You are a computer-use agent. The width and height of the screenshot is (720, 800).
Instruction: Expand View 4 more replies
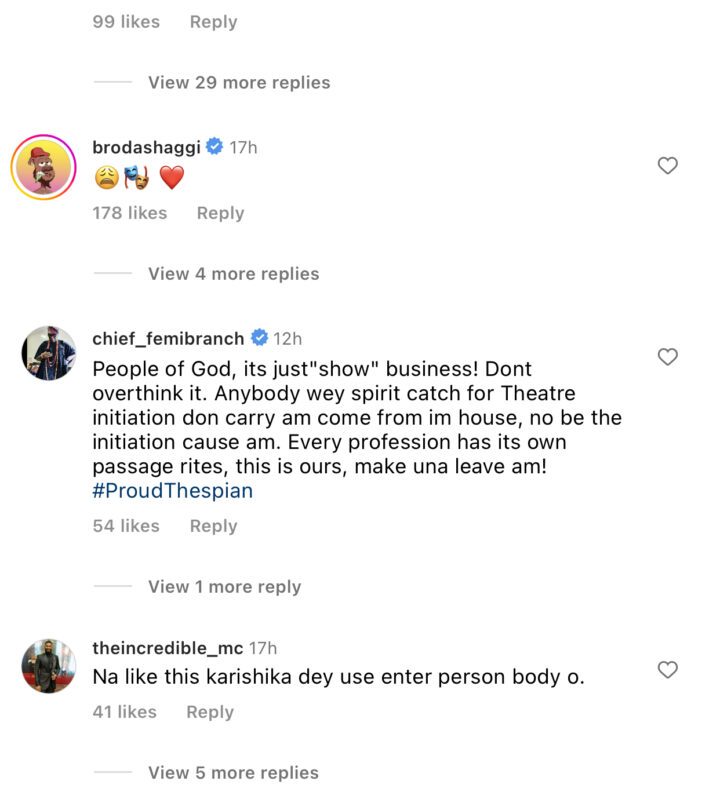[x=233, y=273]
